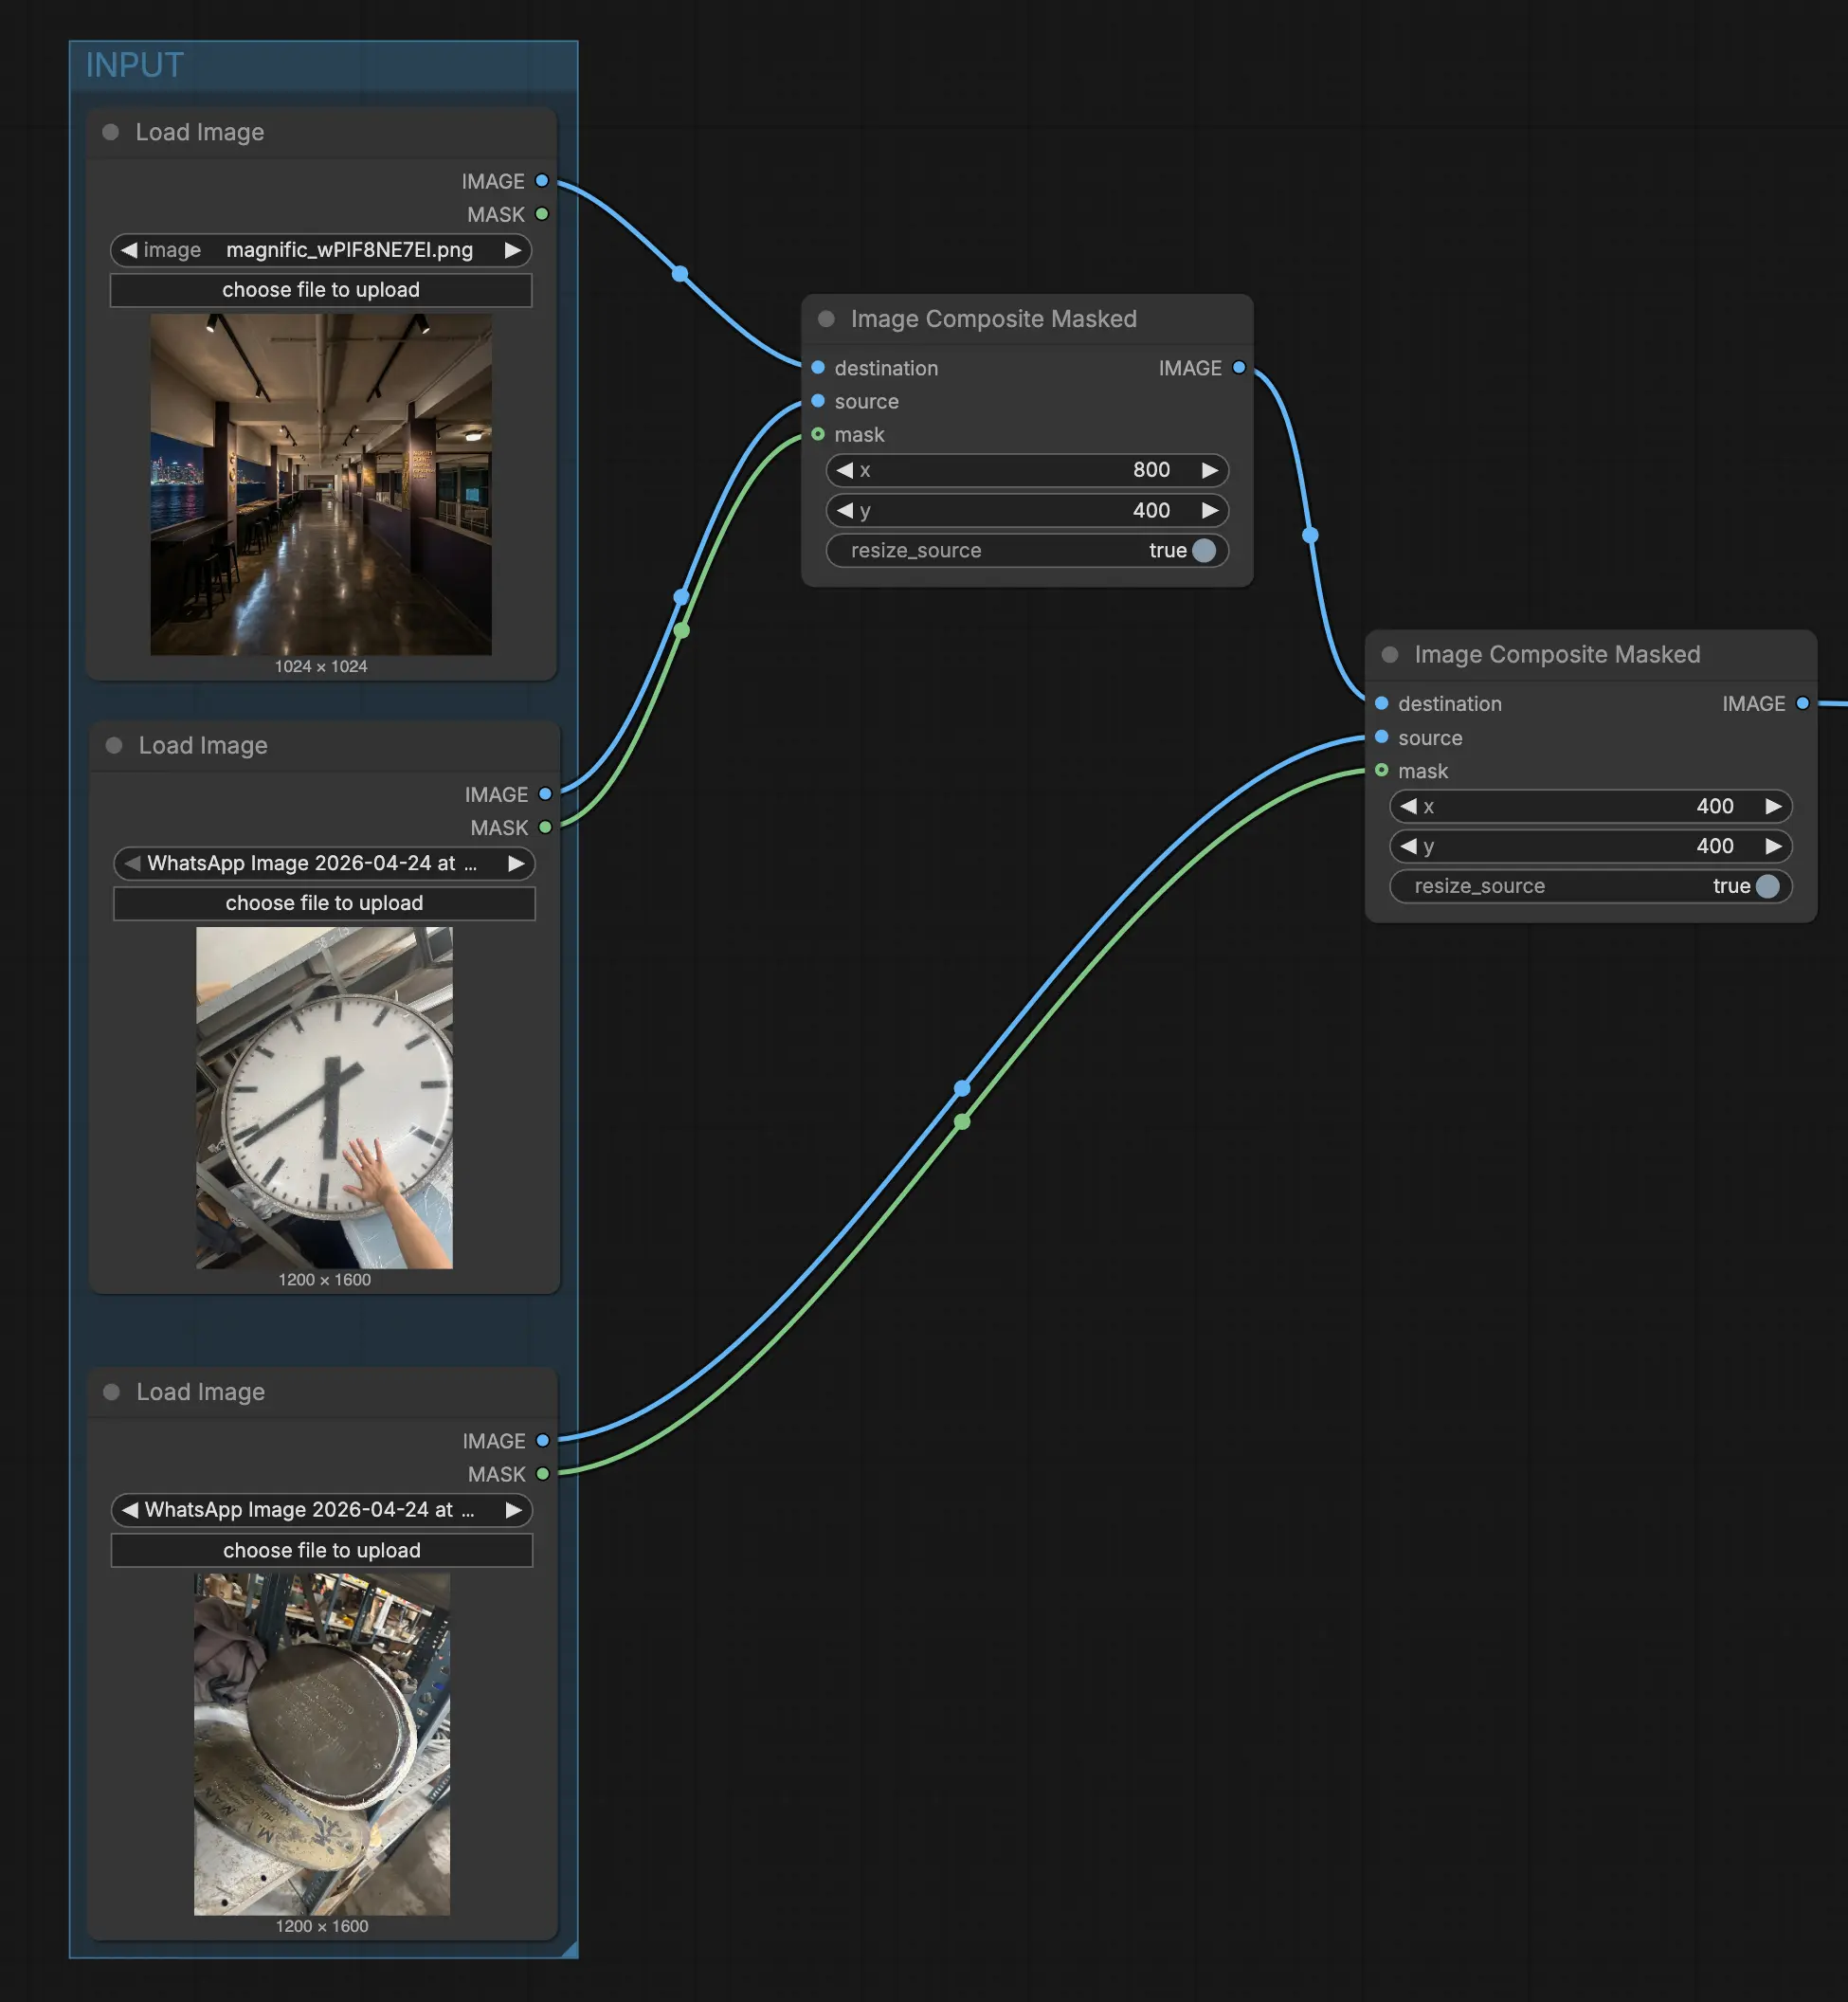1848x2002 pixels.
Task: Click destination input port on first composite node
Action: pos(818,368)
